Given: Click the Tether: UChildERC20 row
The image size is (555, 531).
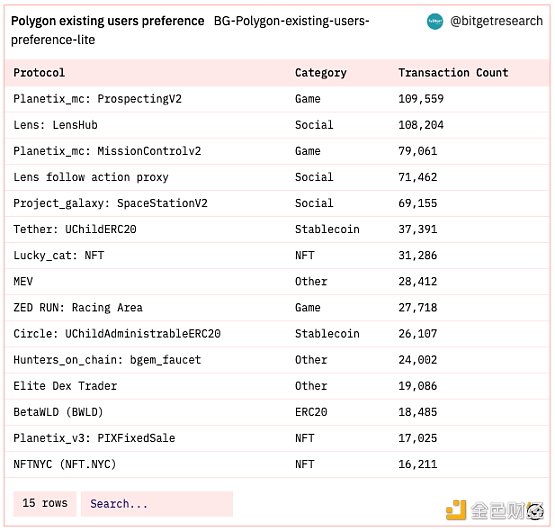Looking at the screenshot, I should 278,229.
